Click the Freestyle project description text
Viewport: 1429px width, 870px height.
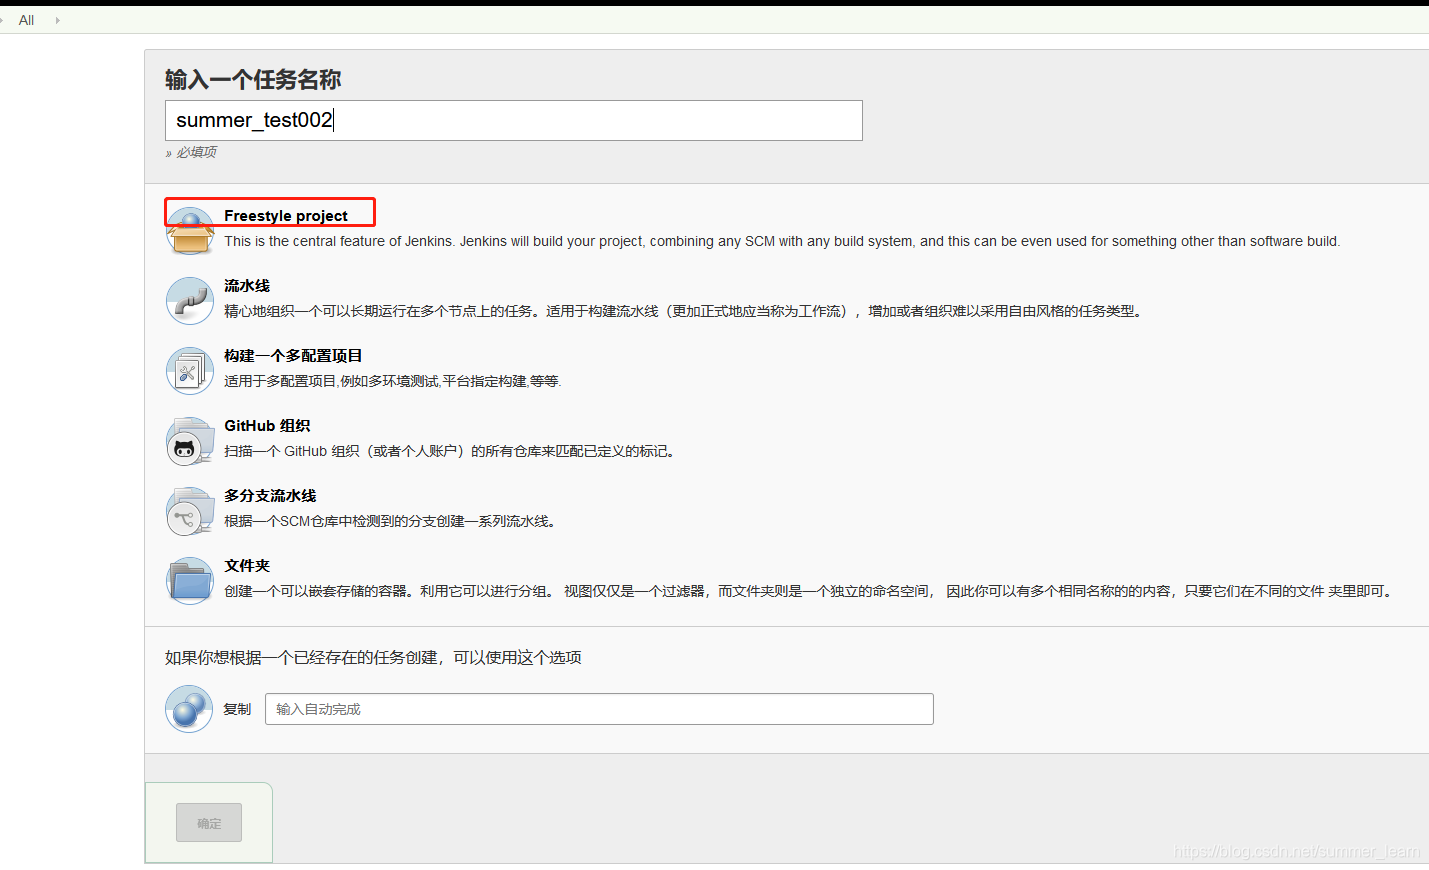click(x=782, y=241)
